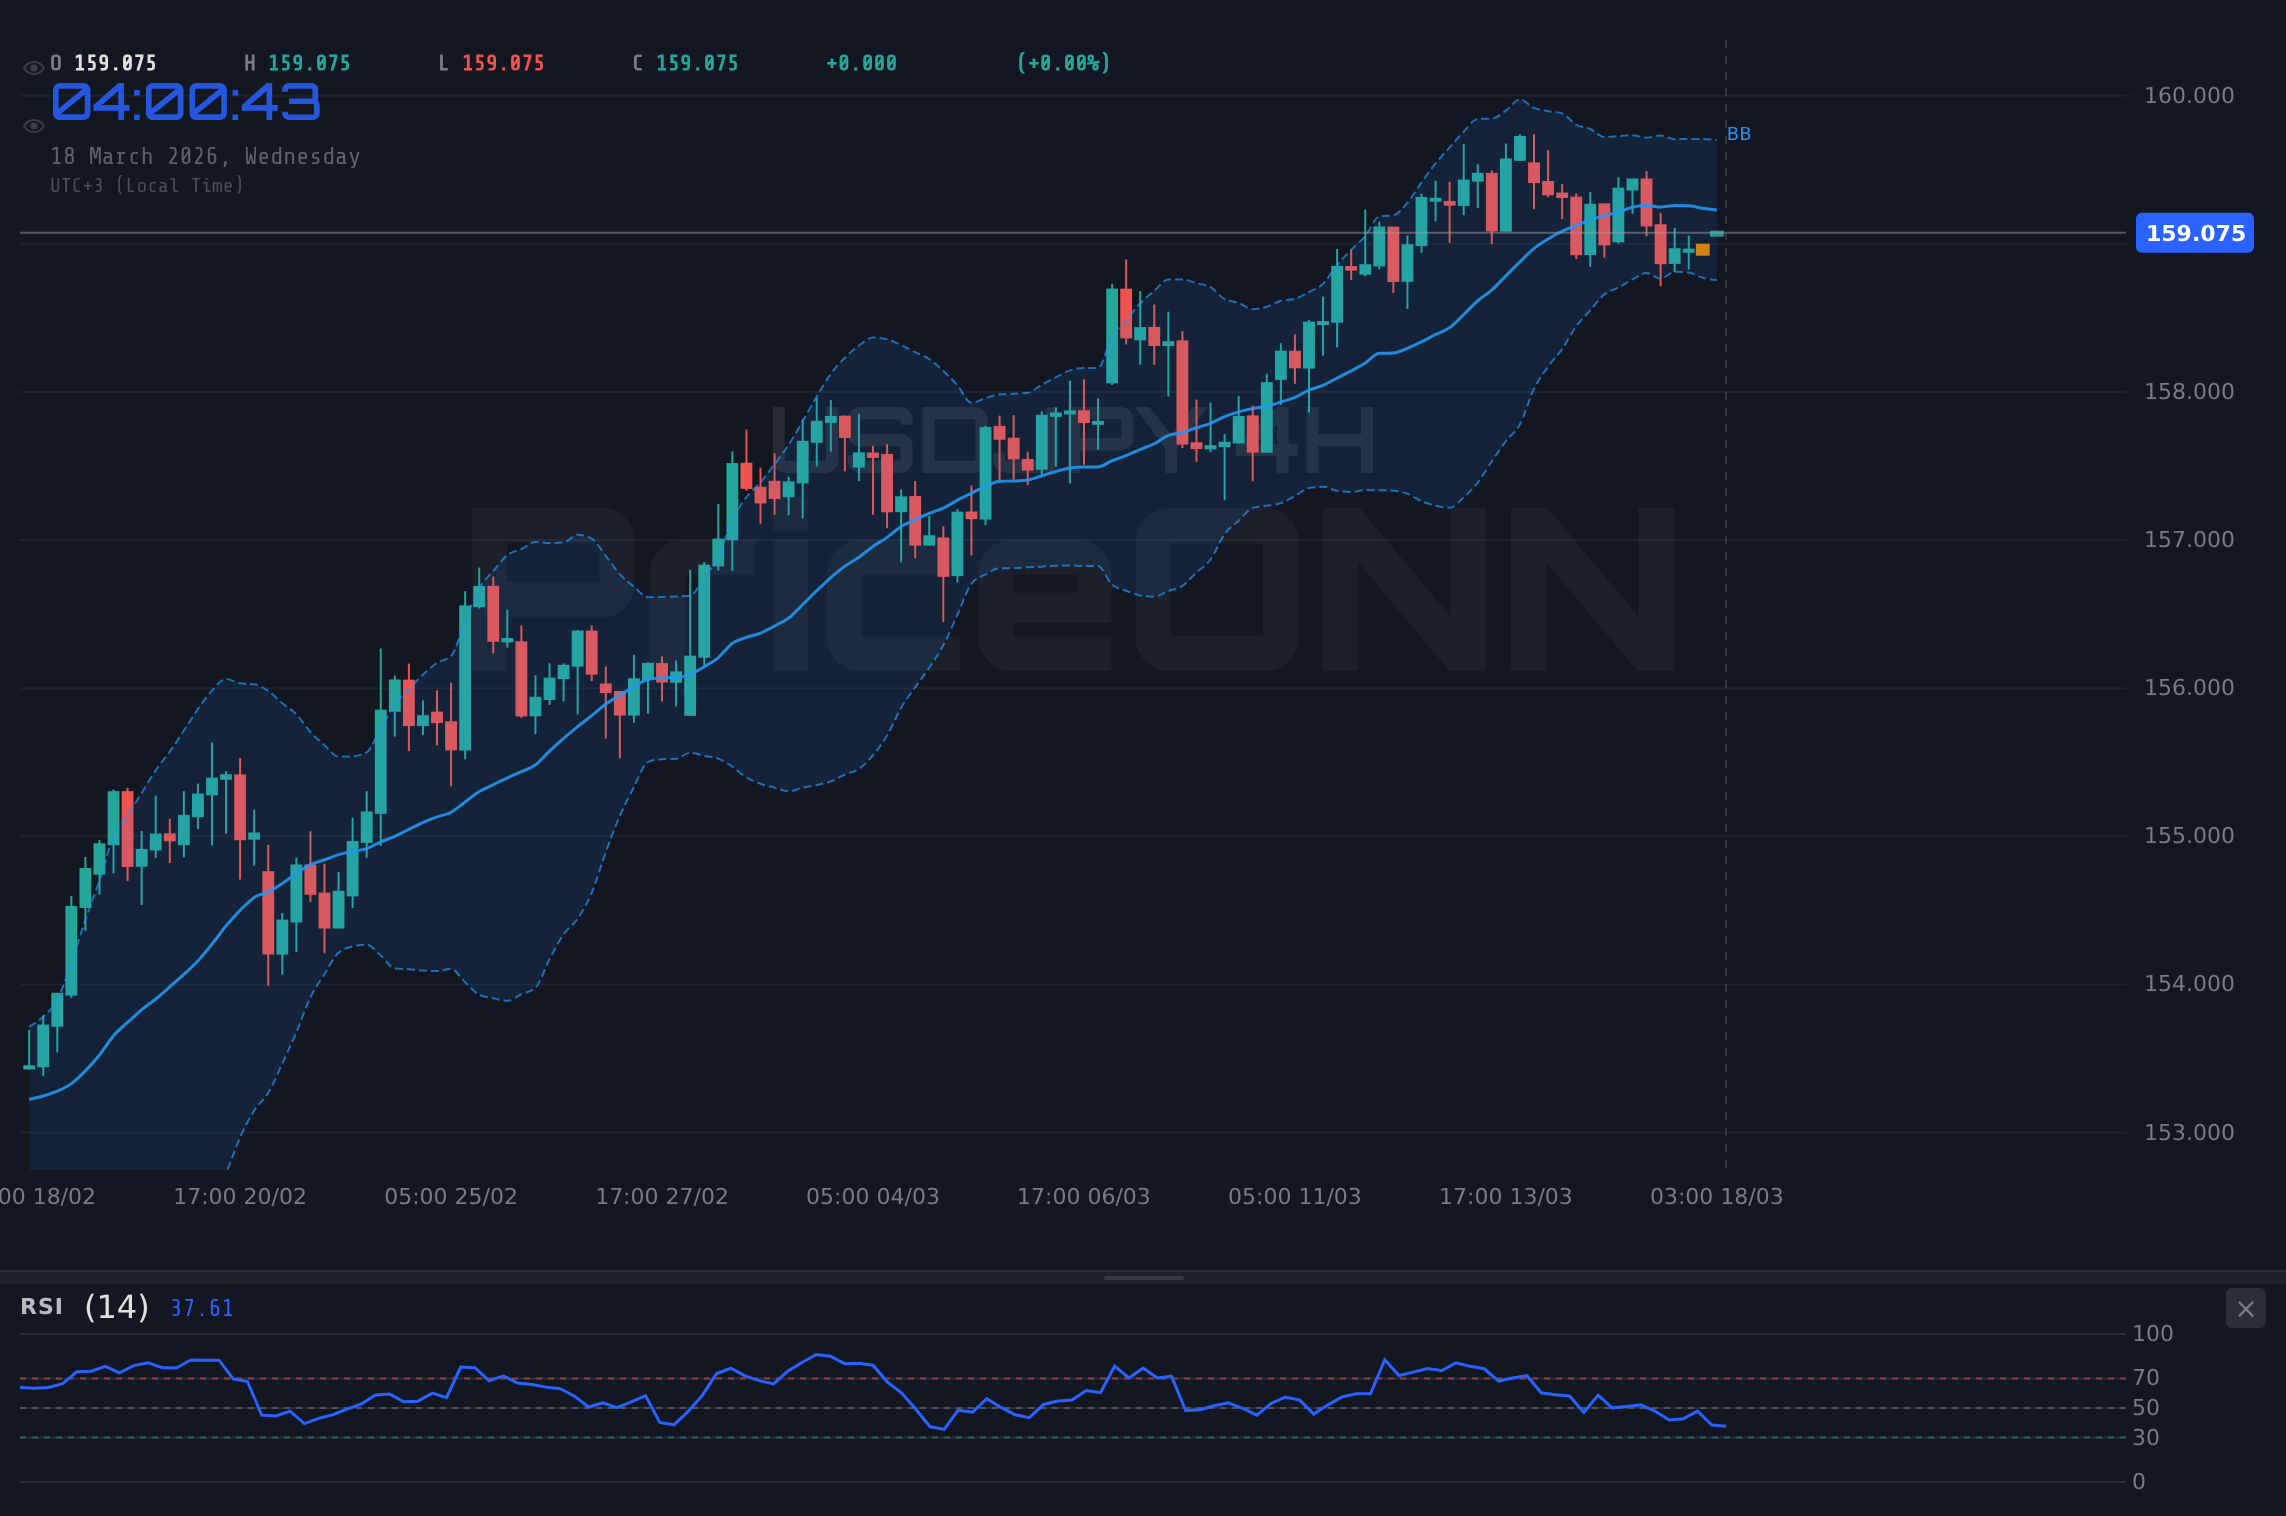Click the RSI scale label 0
This screenshot has height=1516, width=2286.
[x=2139, y=1482]
